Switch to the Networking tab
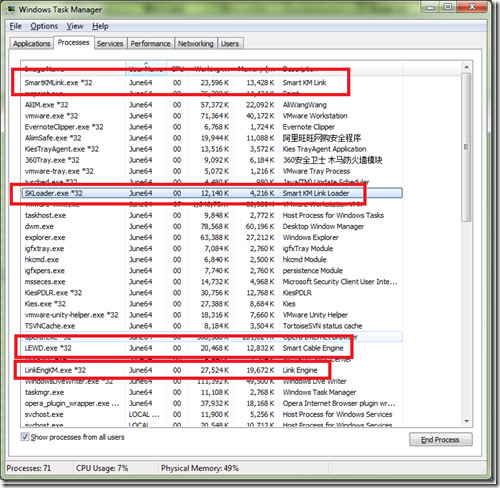The image size is (500, 488). 196,44
